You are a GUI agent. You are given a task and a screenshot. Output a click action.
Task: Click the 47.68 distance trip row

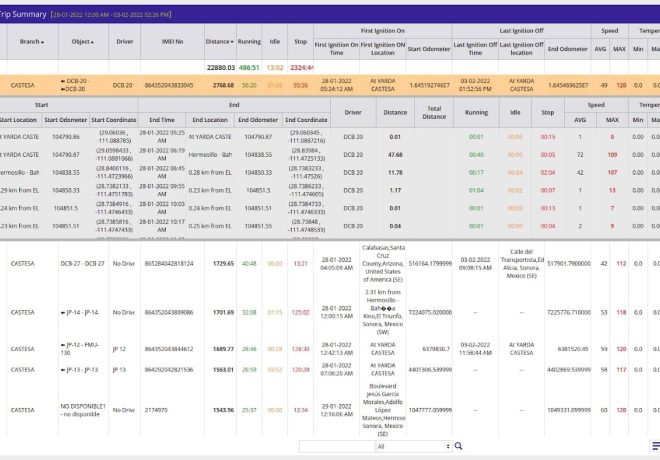click(x=395, y=154)
